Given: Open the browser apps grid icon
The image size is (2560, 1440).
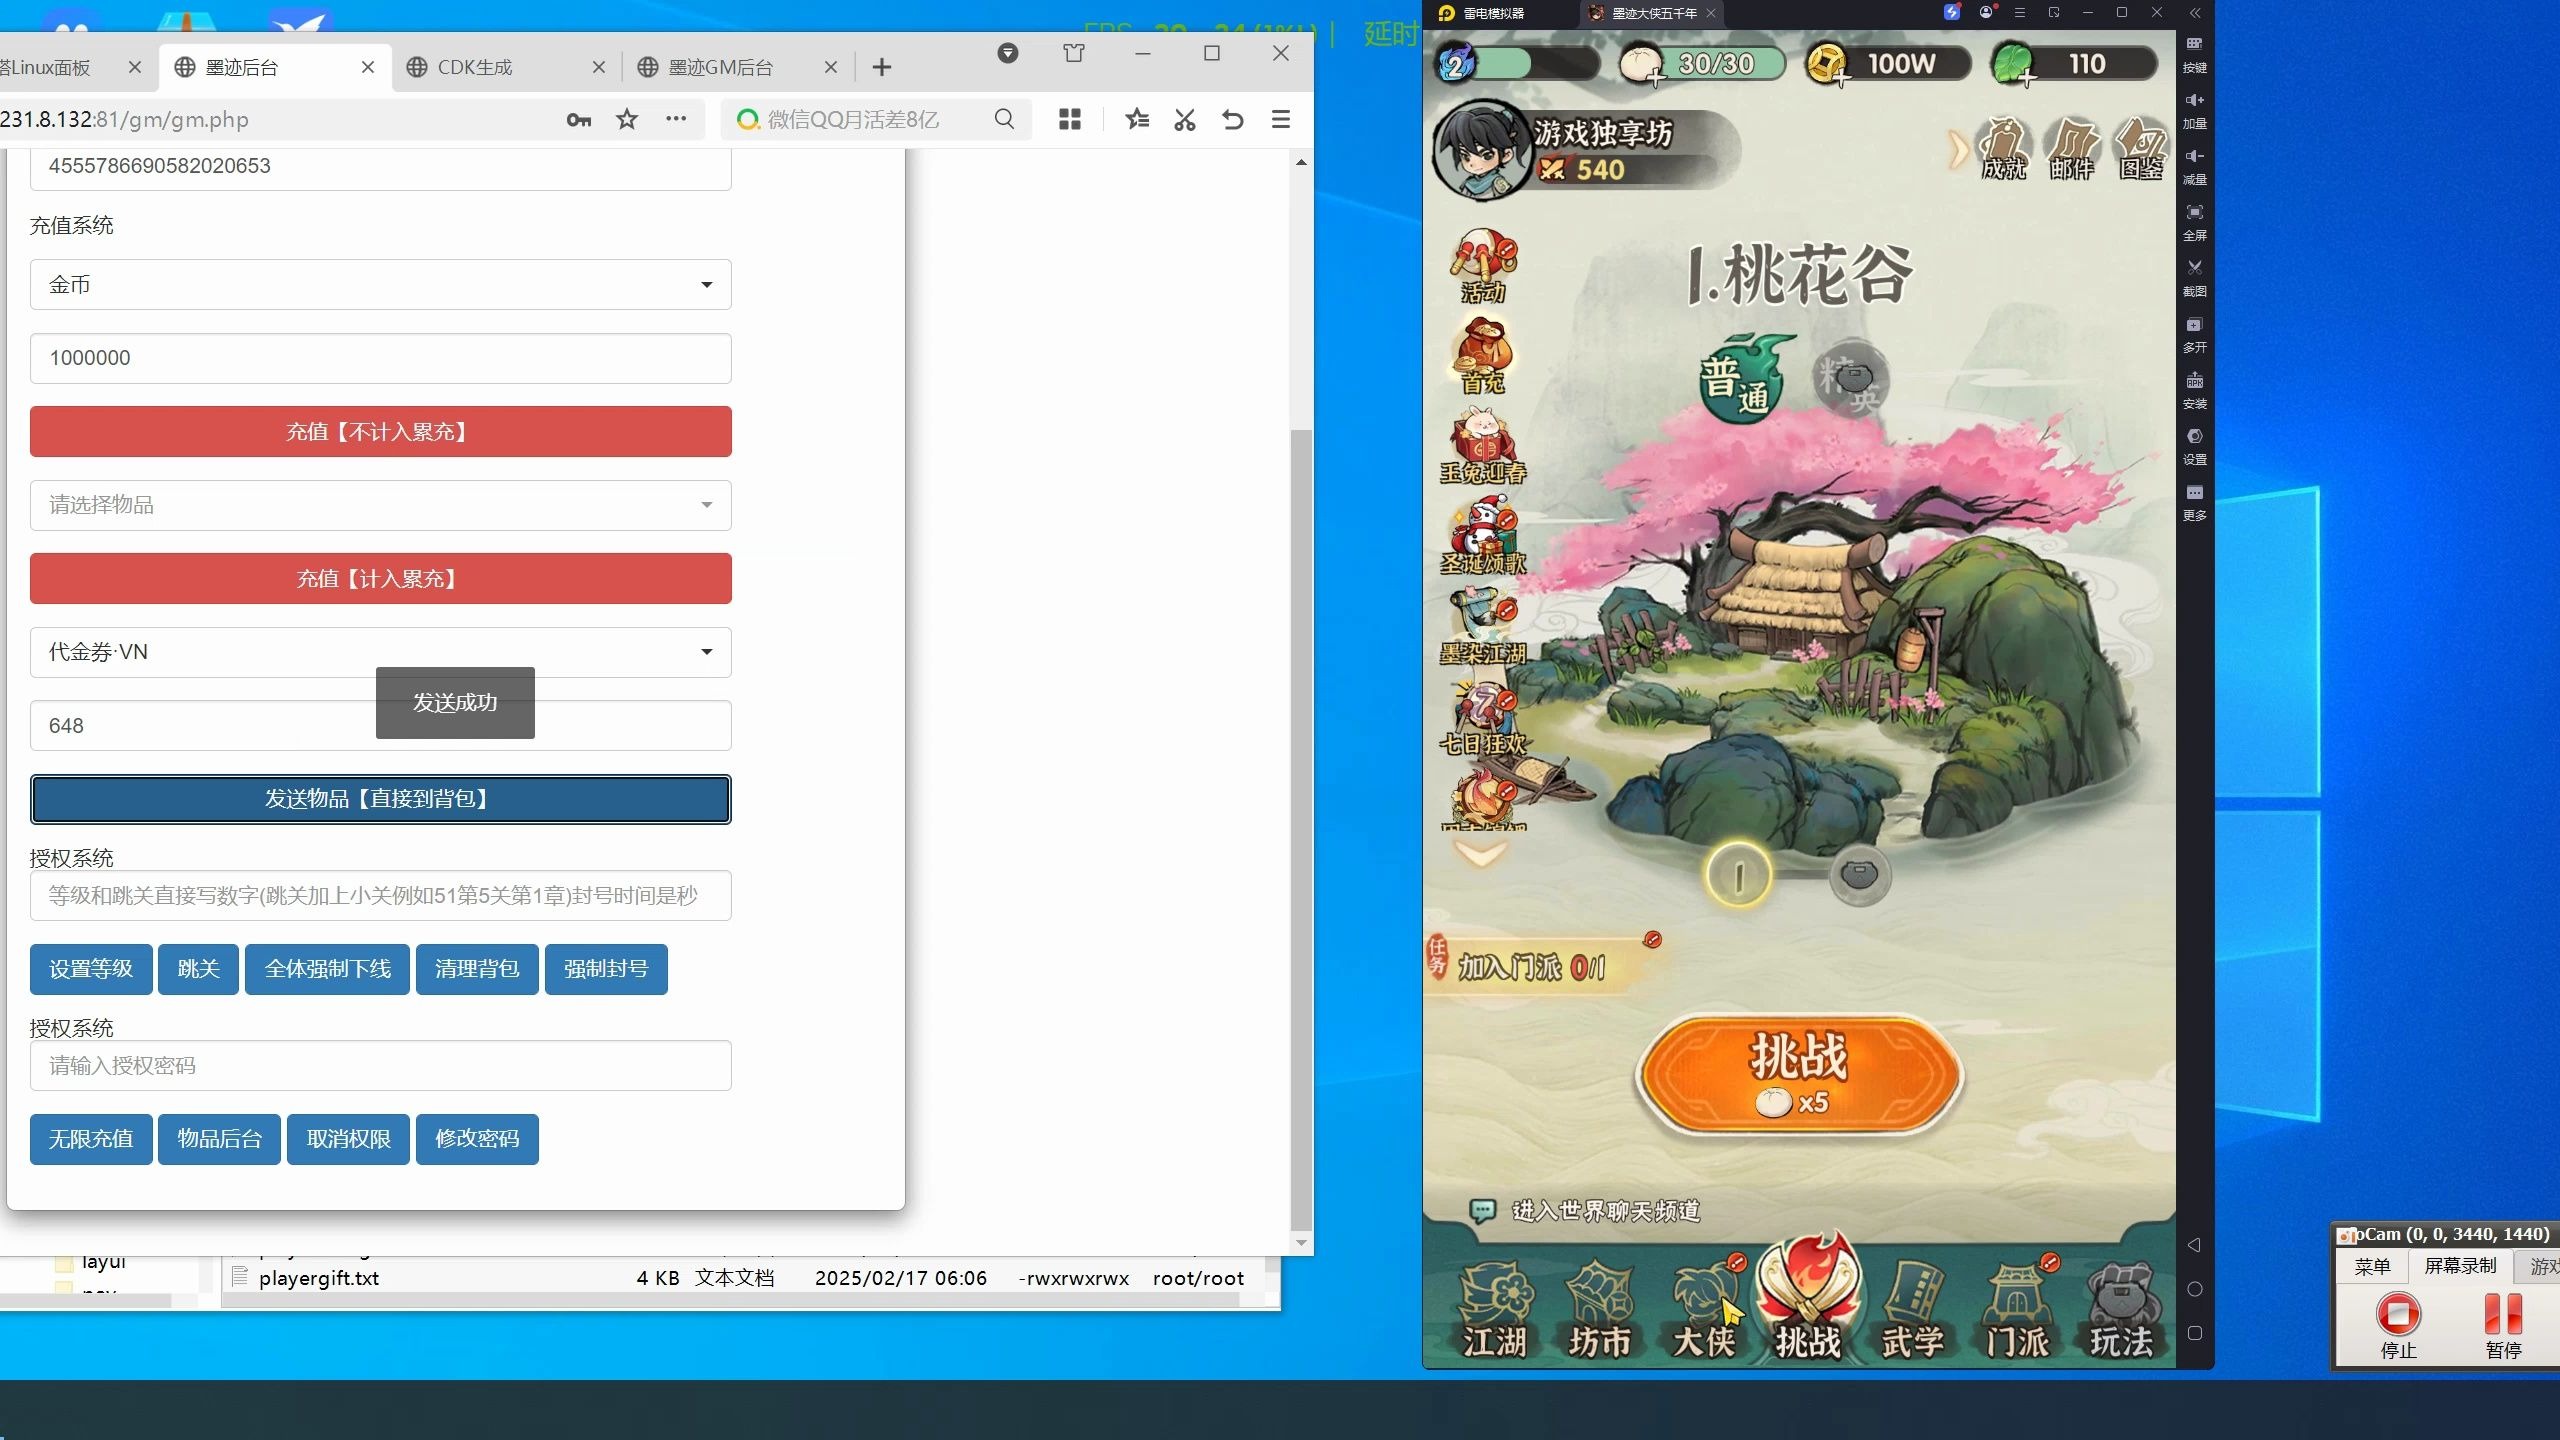Looking at the screenshot, I should [1070, 120].
